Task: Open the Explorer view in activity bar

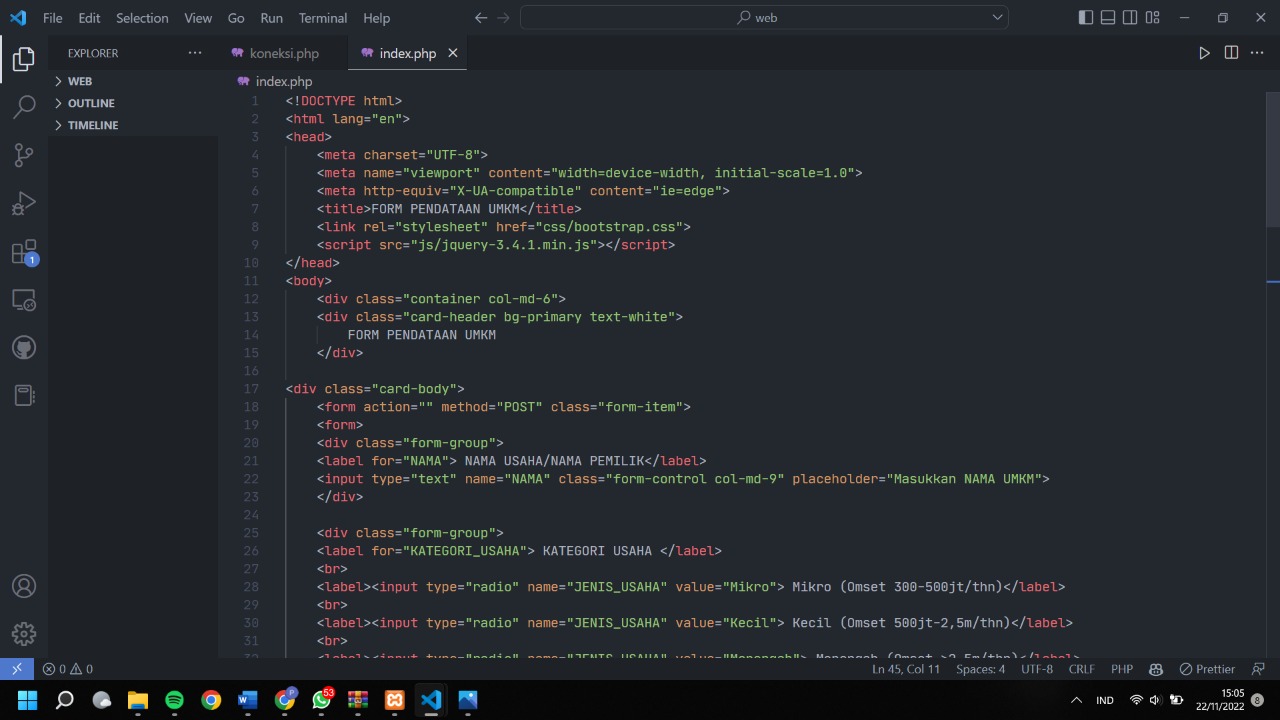Action: click(x=24, y=59)
